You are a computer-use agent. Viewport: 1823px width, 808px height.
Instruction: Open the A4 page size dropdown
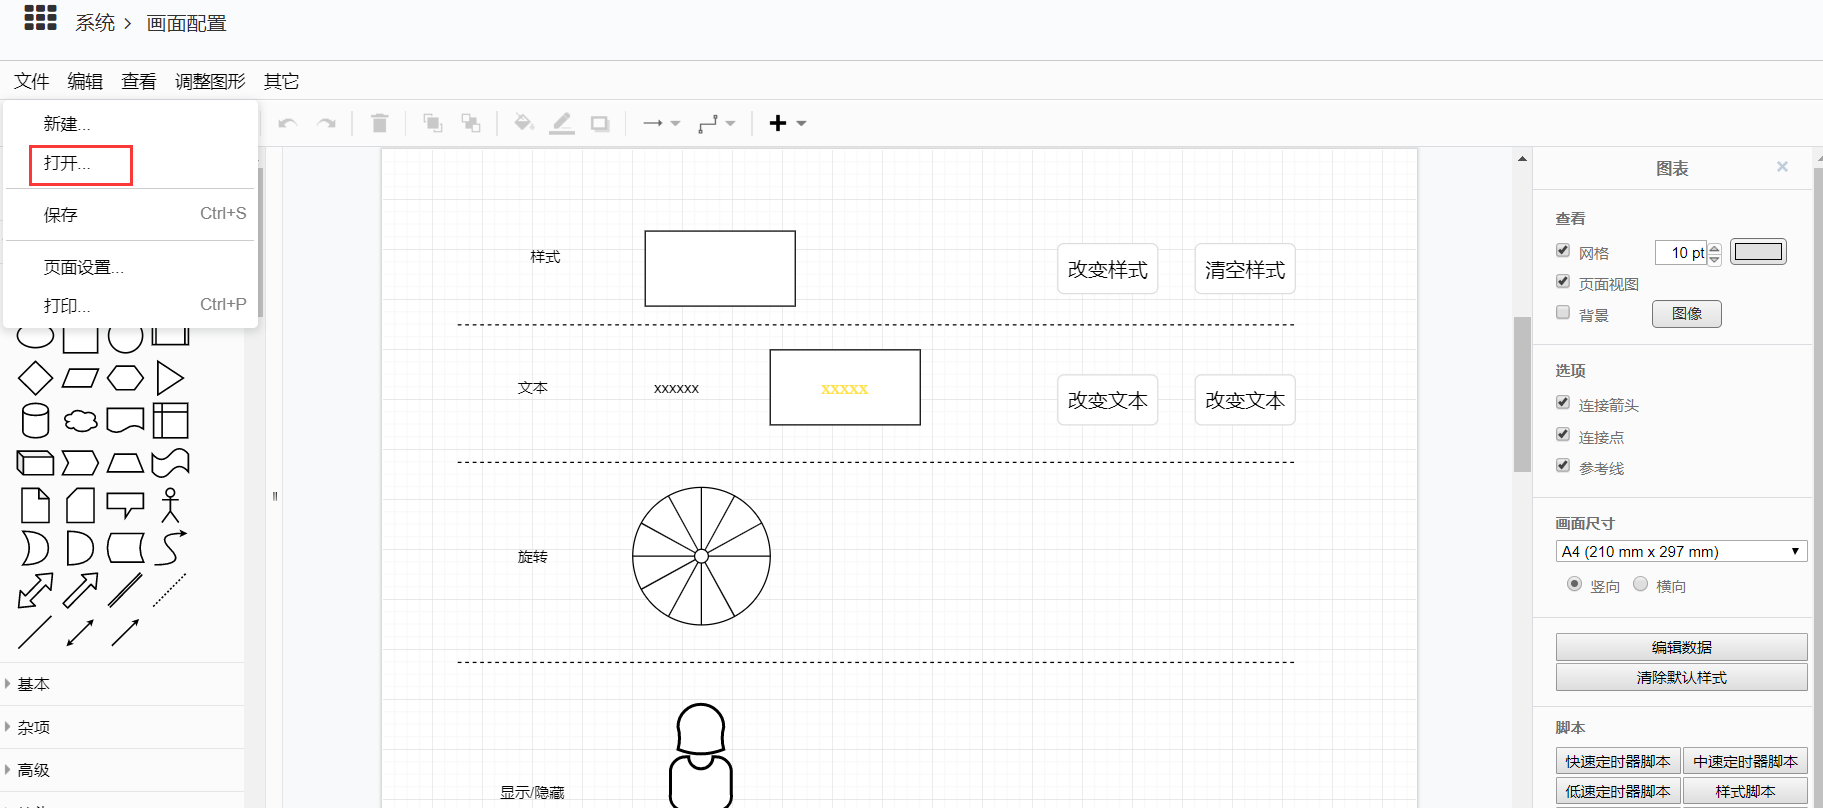[1680, 552]
